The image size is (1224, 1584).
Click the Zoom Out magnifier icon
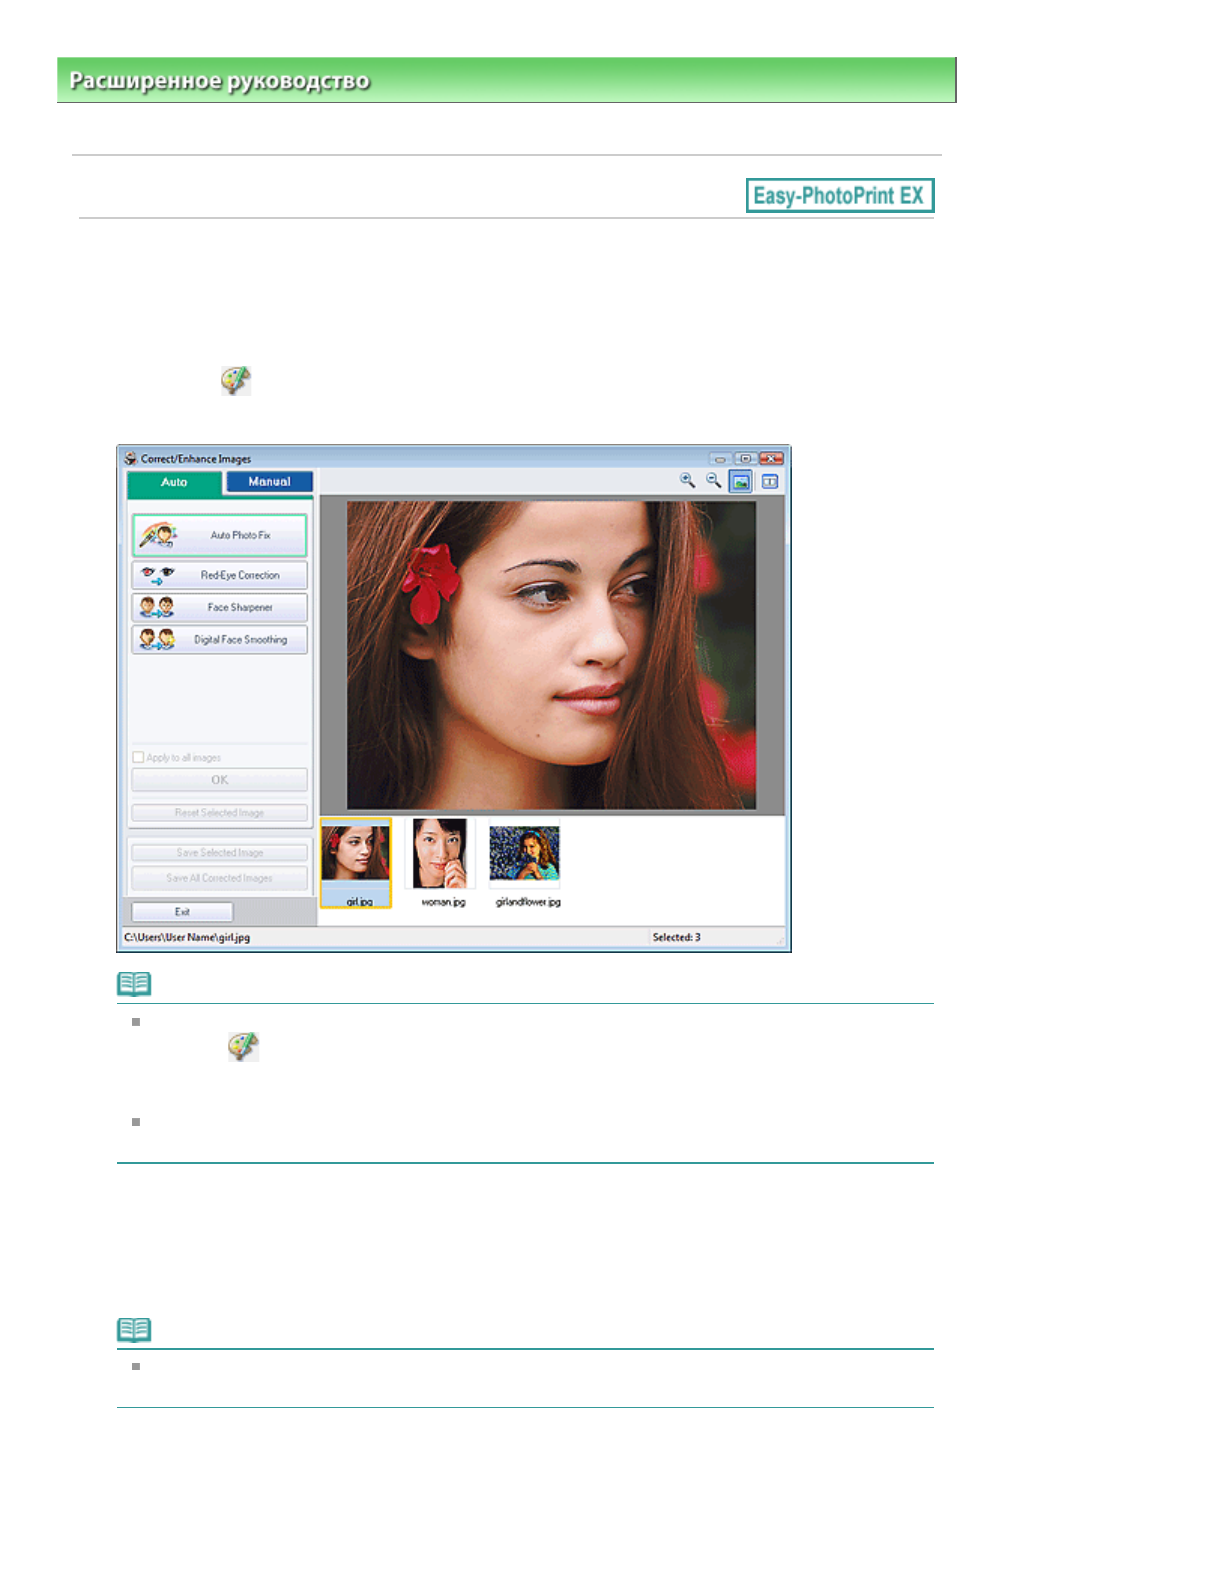pyautogui.click(x=713, y=481)
